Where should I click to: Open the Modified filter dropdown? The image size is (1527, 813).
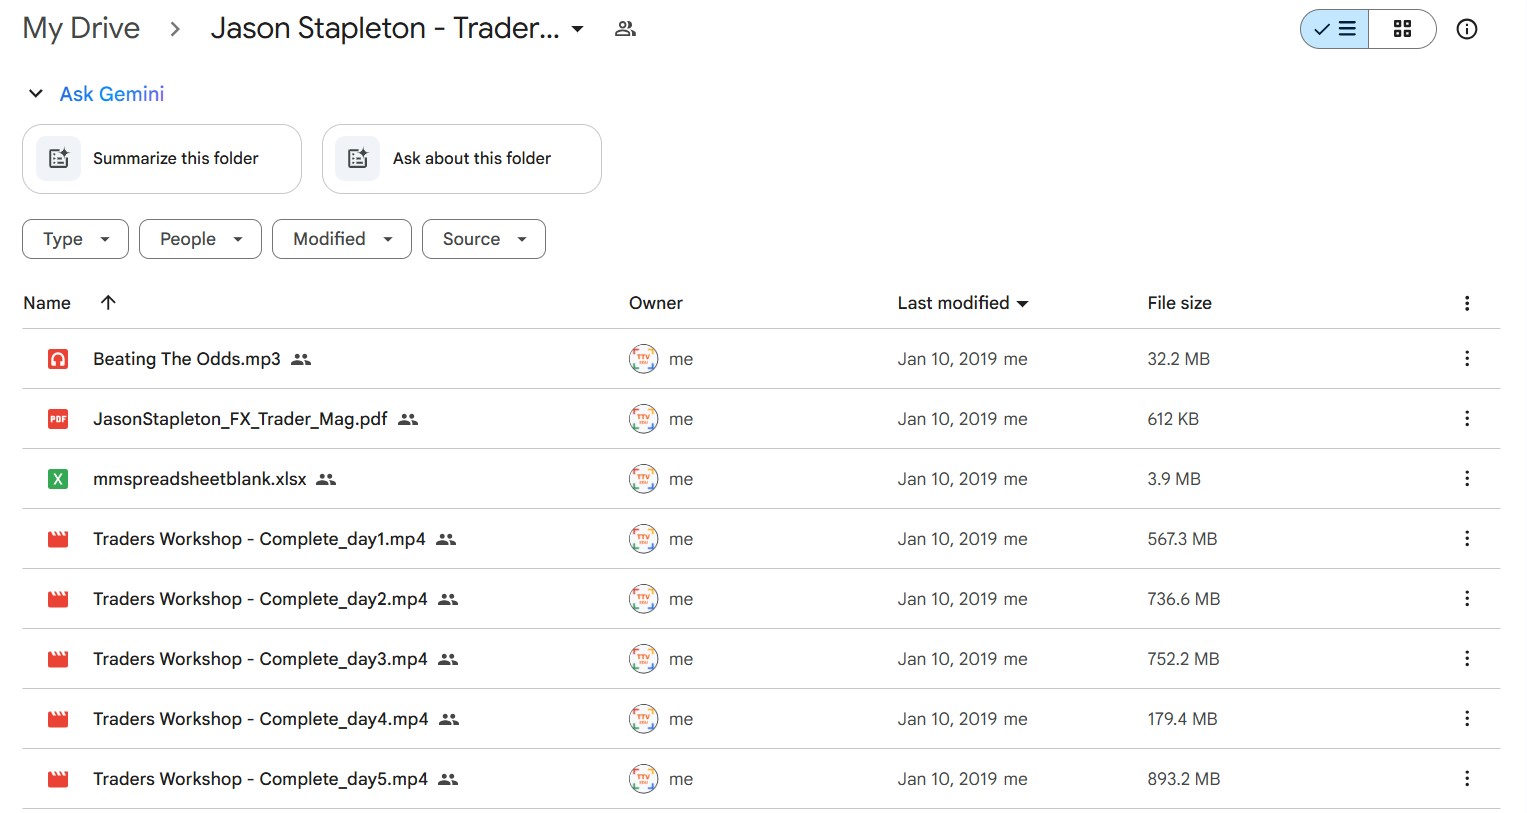click(341, 239)
